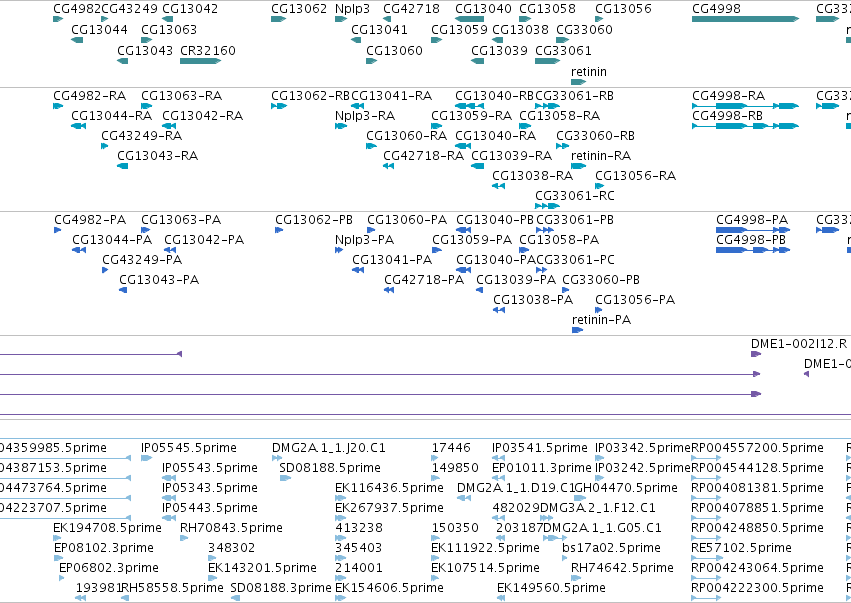Click protein CG42718-PA

pos(424,280)
